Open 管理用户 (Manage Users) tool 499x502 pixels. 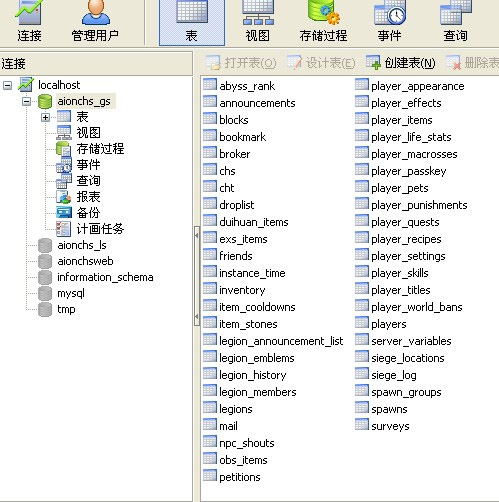click(x=95, y=22)
